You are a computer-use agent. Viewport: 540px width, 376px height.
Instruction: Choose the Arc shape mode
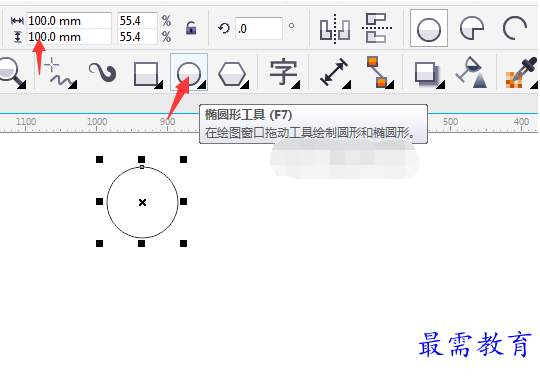(x=515, y=28)
